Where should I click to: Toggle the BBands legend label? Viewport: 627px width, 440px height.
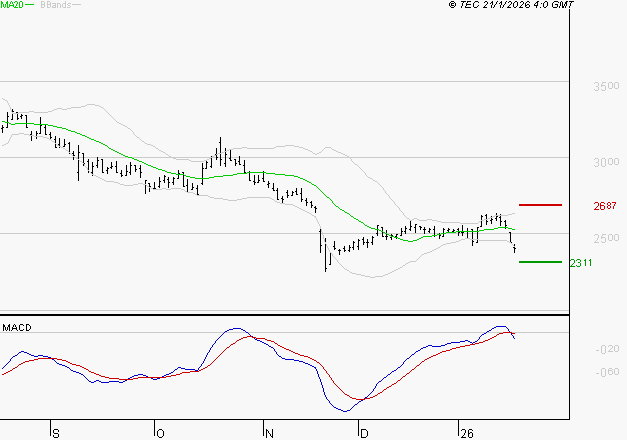coord(54,6)
